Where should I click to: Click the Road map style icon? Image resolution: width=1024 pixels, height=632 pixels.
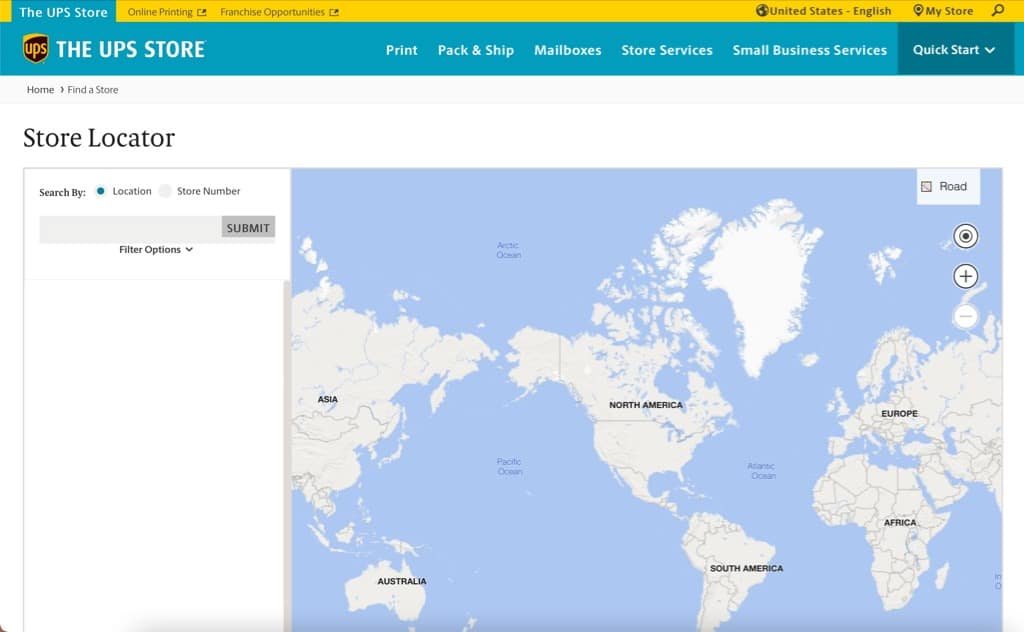click(x=926, y=187)
